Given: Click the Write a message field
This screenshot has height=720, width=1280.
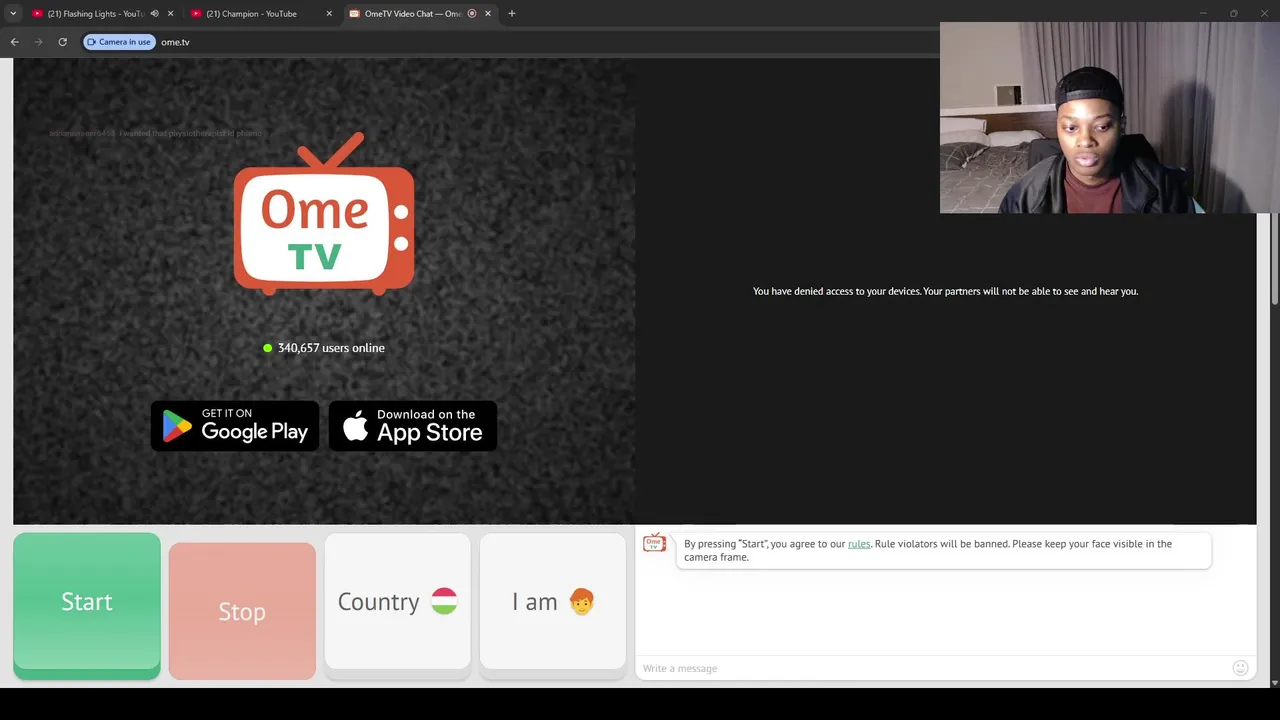Looking at the screenshot, I should (935, 668).
